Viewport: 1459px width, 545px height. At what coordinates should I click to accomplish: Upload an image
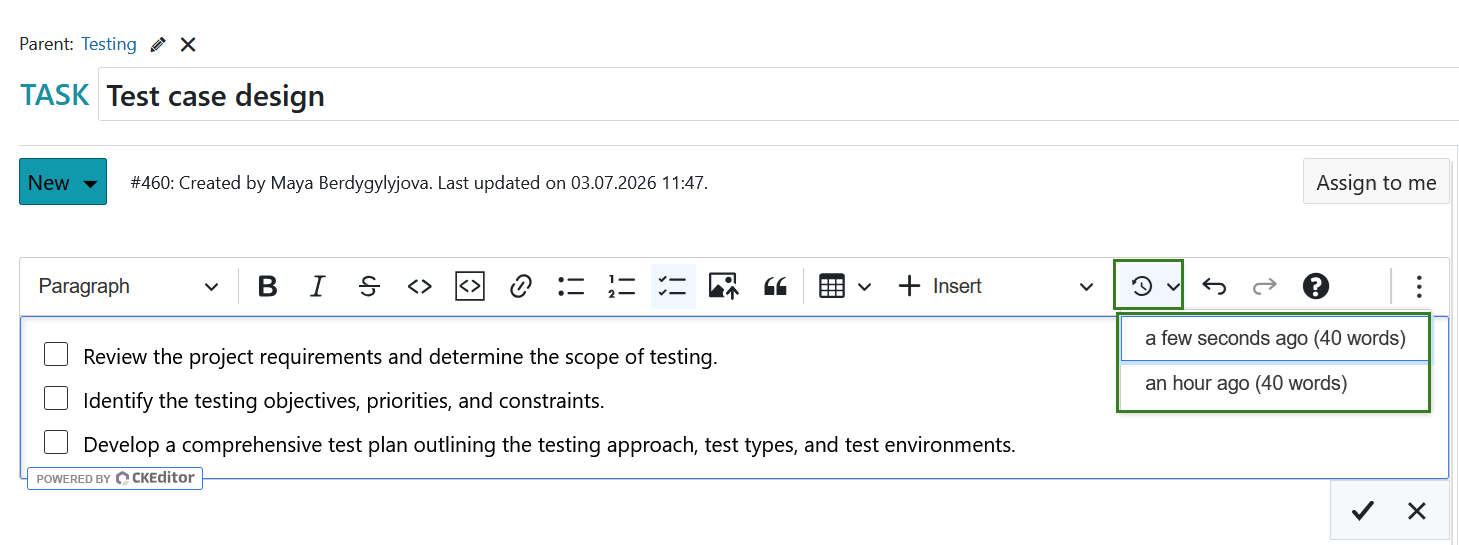723,286
